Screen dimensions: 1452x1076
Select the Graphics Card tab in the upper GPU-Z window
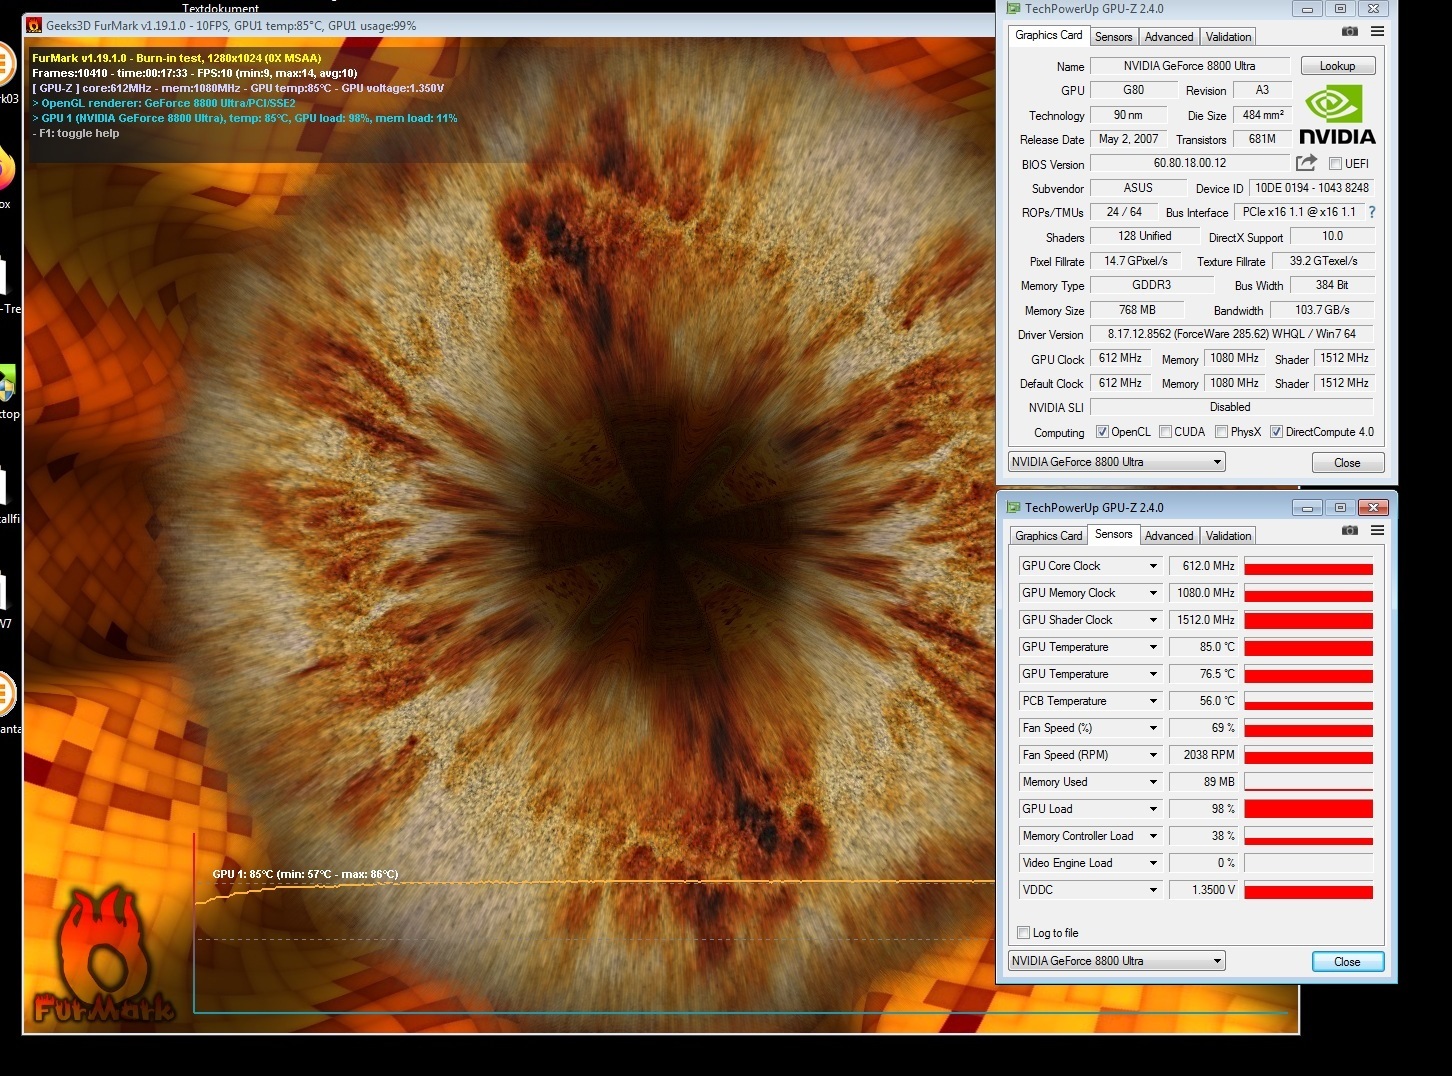point(1048,35)
